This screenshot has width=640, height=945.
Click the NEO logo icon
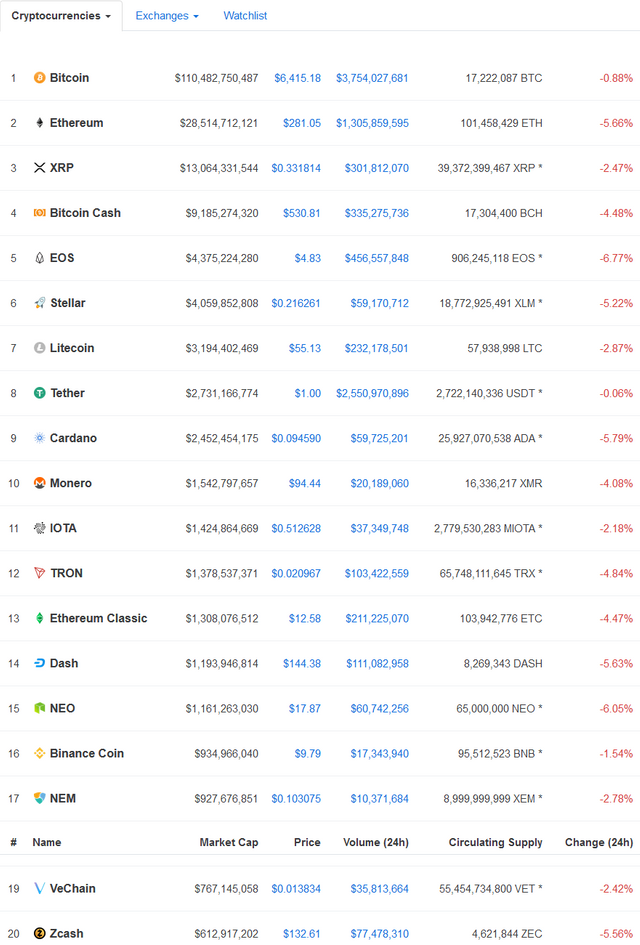point(40,708)
